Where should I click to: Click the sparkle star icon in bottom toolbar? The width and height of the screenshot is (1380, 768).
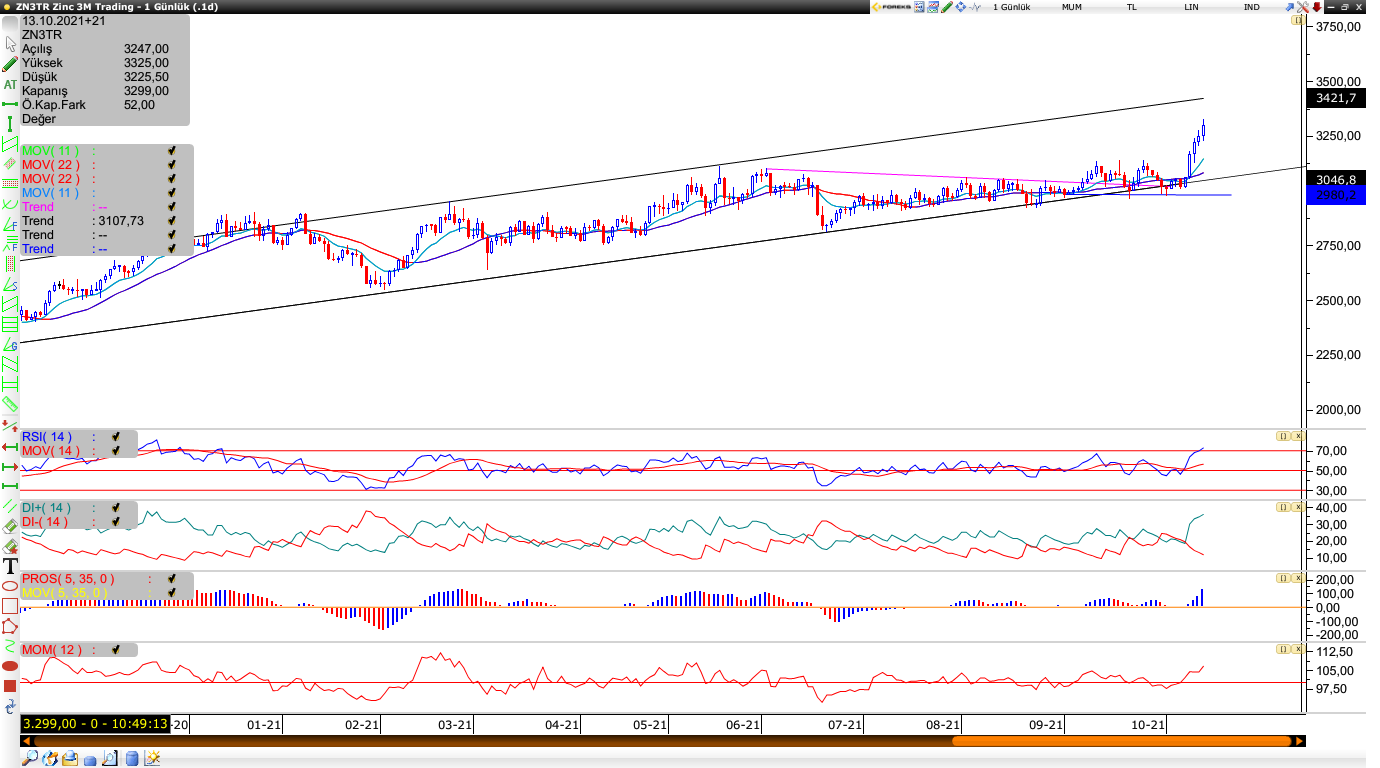point(152,758)
